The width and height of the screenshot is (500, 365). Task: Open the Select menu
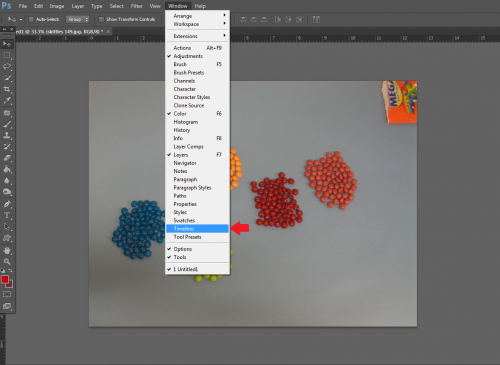tap(116, 6)
